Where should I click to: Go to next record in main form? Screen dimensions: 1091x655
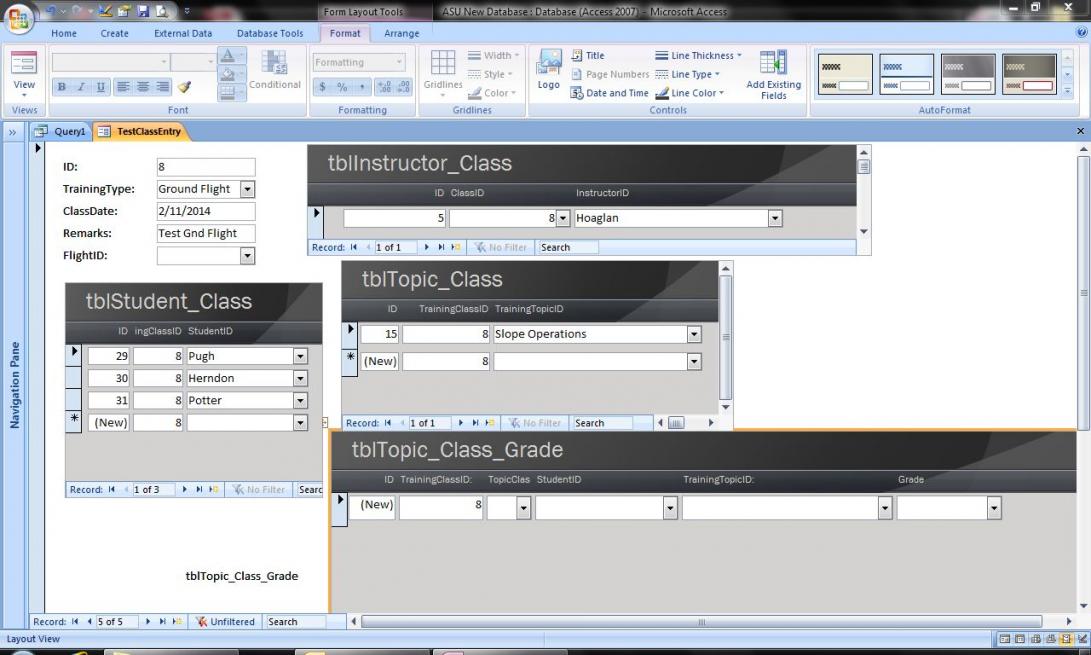pos(148,622)
